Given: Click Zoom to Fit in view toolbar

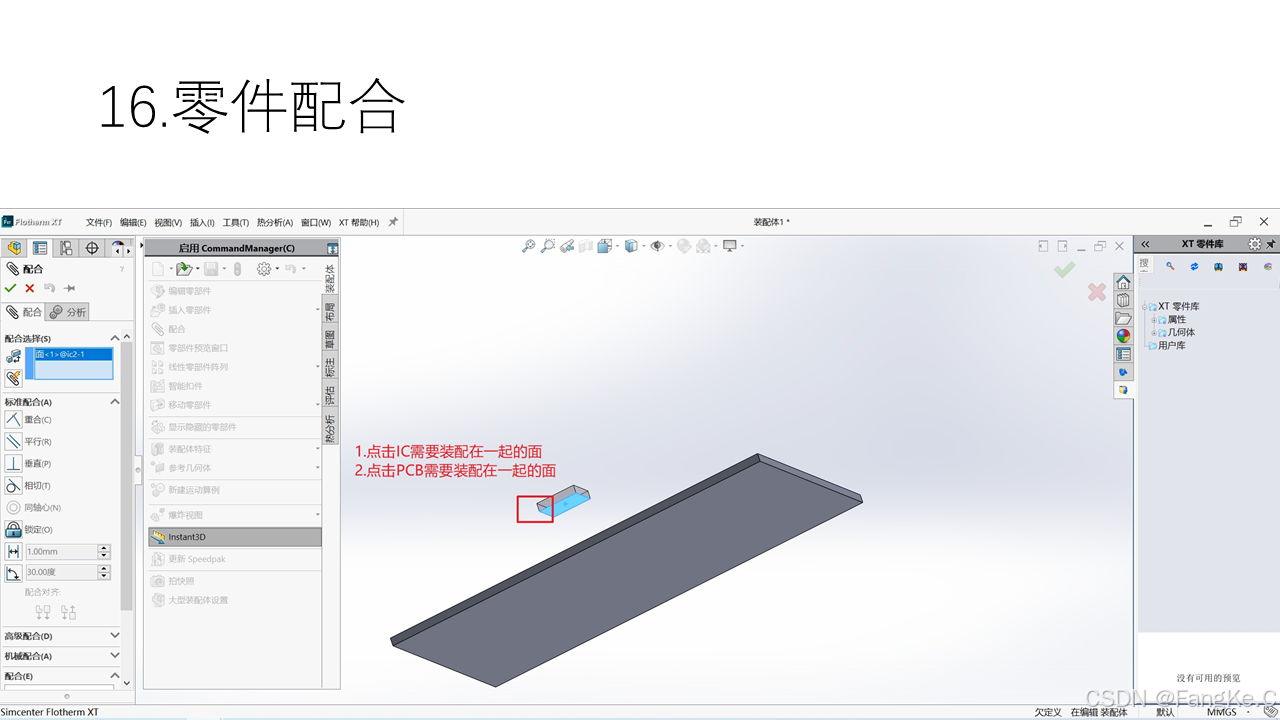Looking at the screenshot, I should click(529, 246).
